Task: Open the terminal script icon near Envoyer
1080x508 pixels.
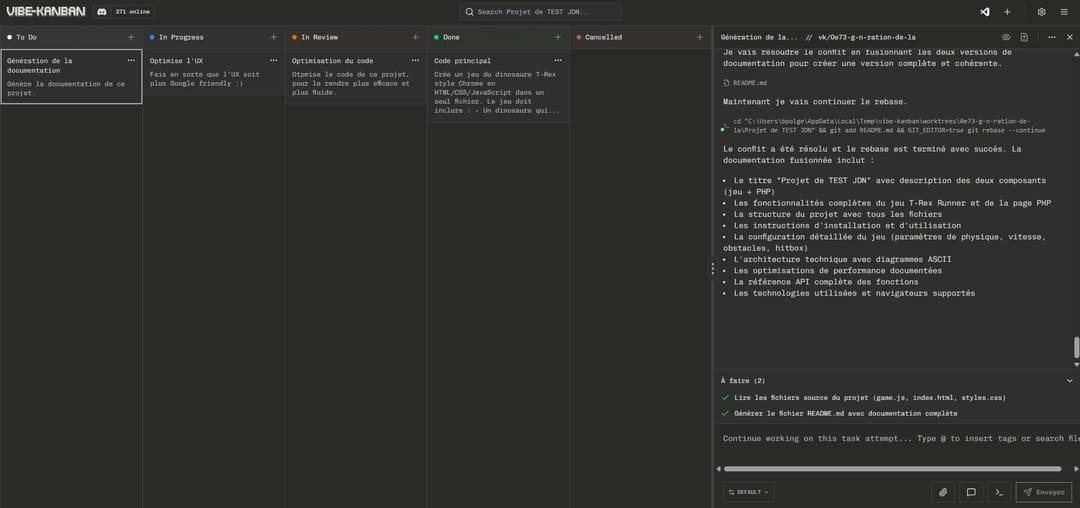Action: [998, 492]
